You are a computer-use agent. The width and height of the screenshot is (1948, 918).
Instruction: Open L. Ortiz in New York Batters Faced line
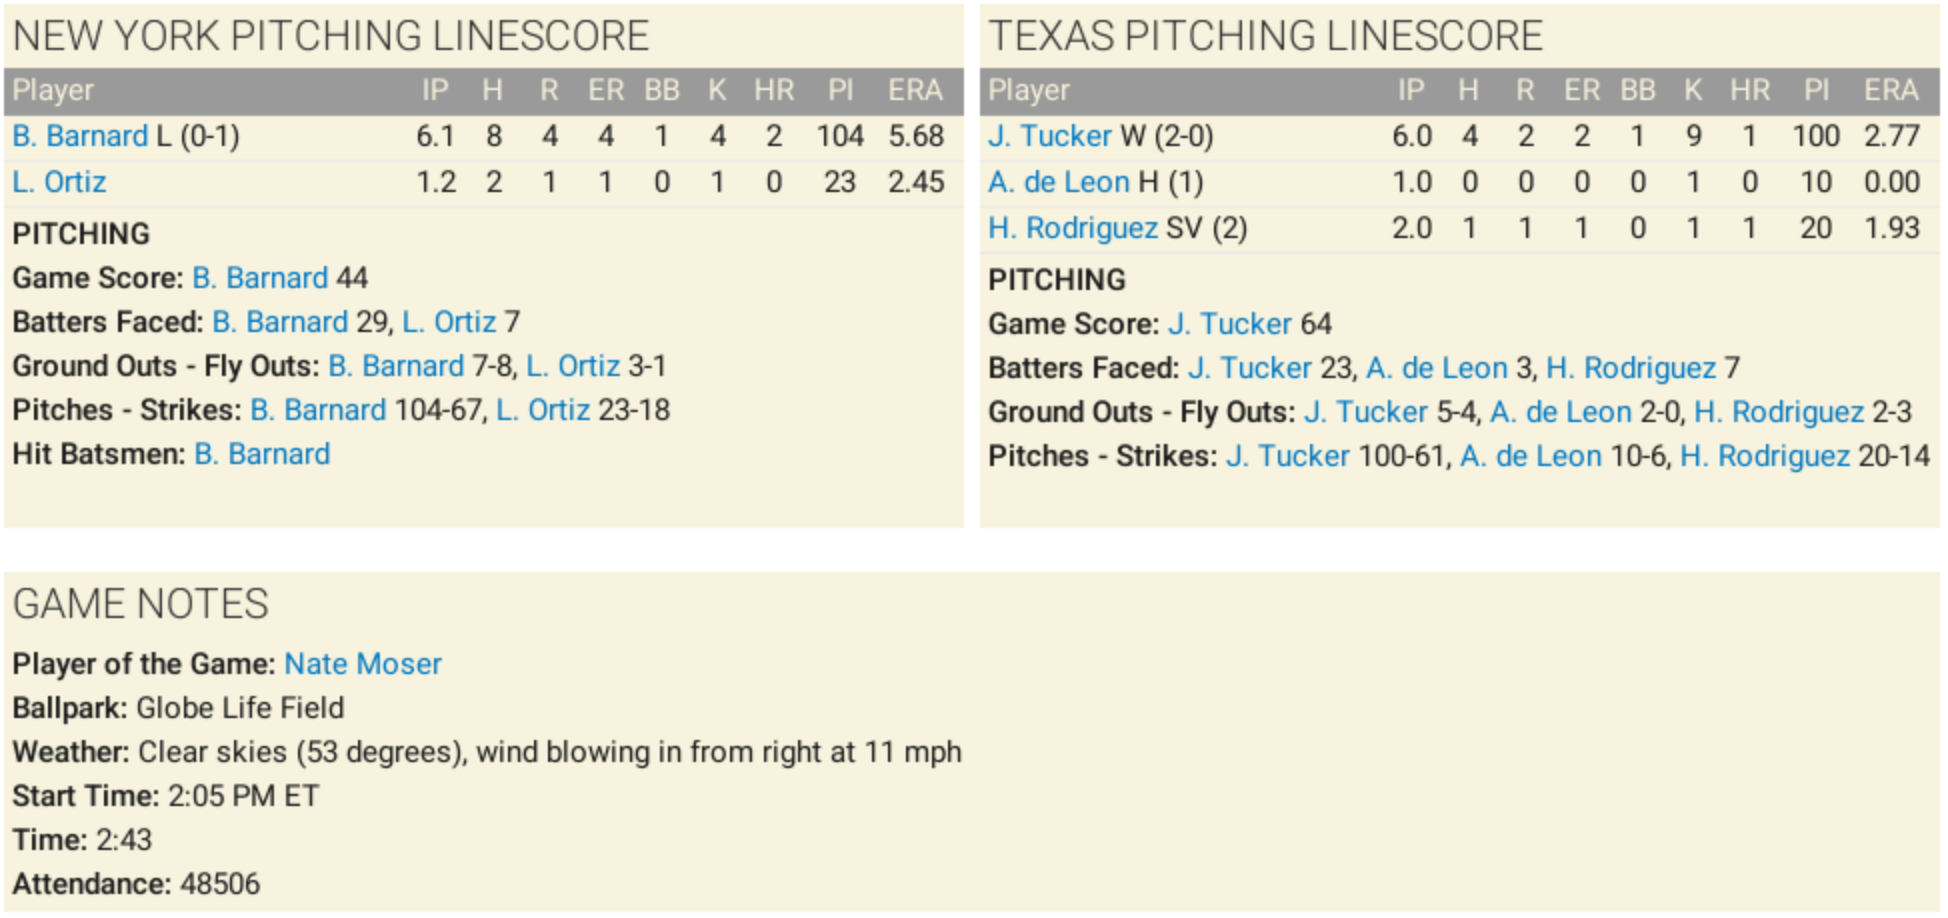[x=449, y=322]
